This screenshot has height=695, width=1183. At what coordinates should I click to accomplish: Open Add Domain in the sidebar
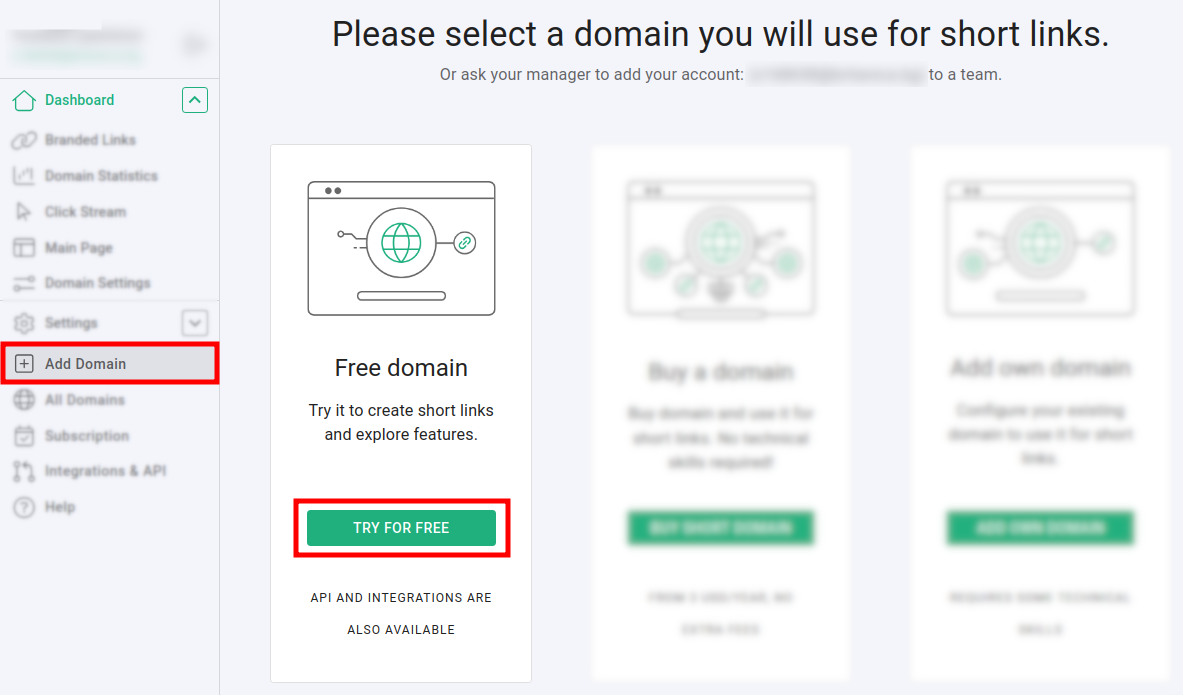[x=86, y=364]
